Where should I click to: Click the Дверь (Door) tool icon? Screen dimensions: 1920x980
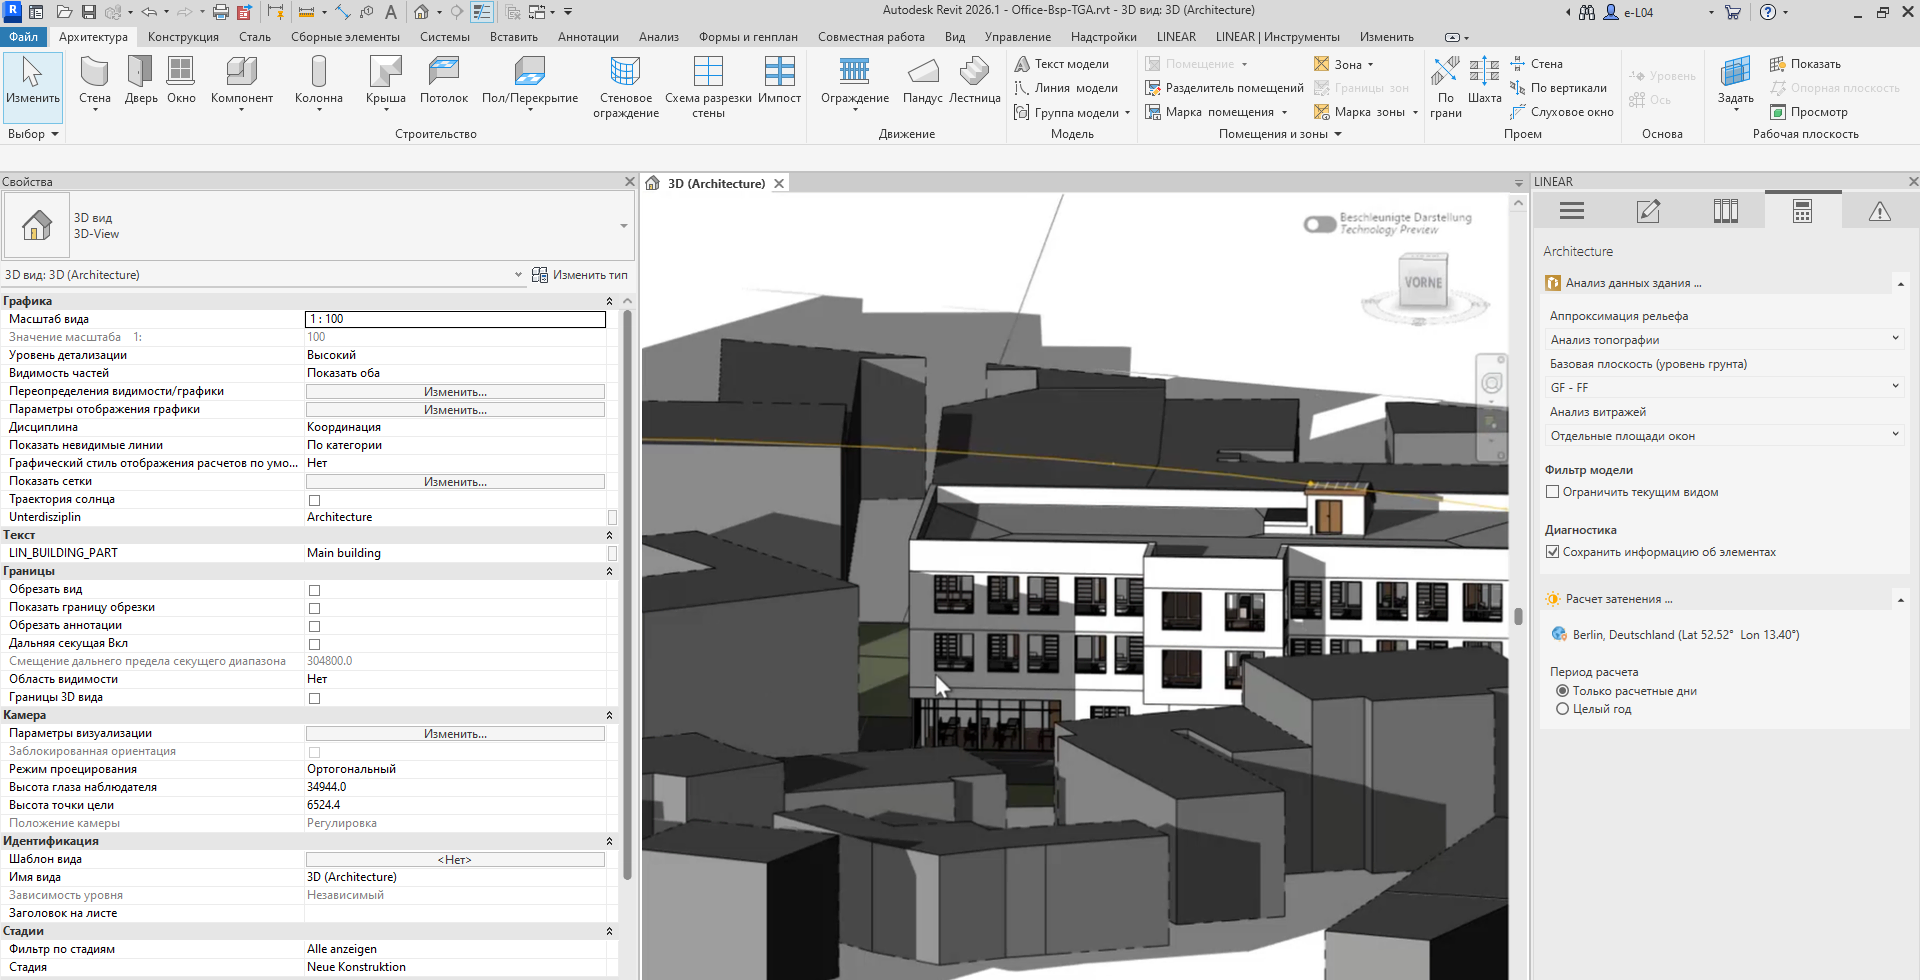[x=140, y=73]
